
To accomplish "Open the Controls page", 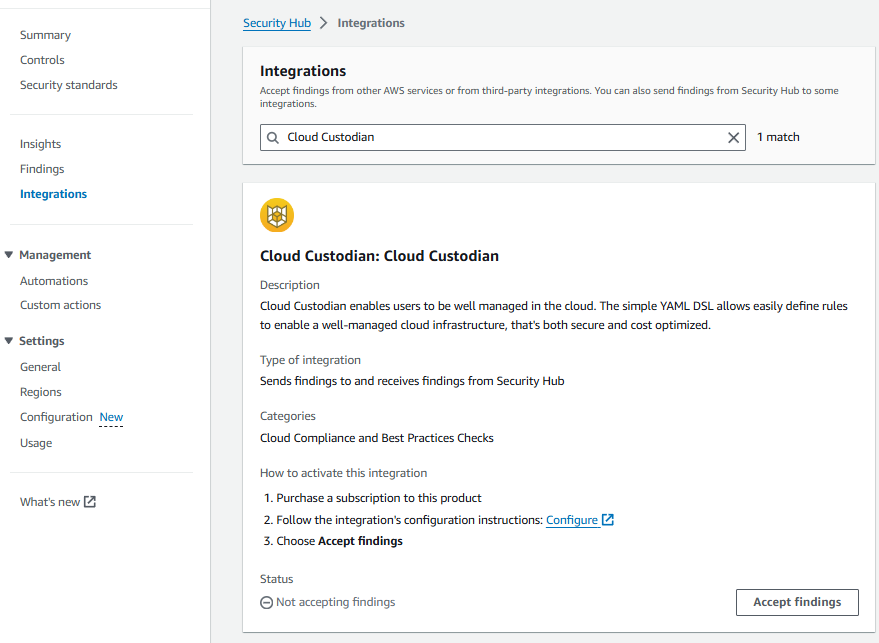I will [x=42, y=60].
